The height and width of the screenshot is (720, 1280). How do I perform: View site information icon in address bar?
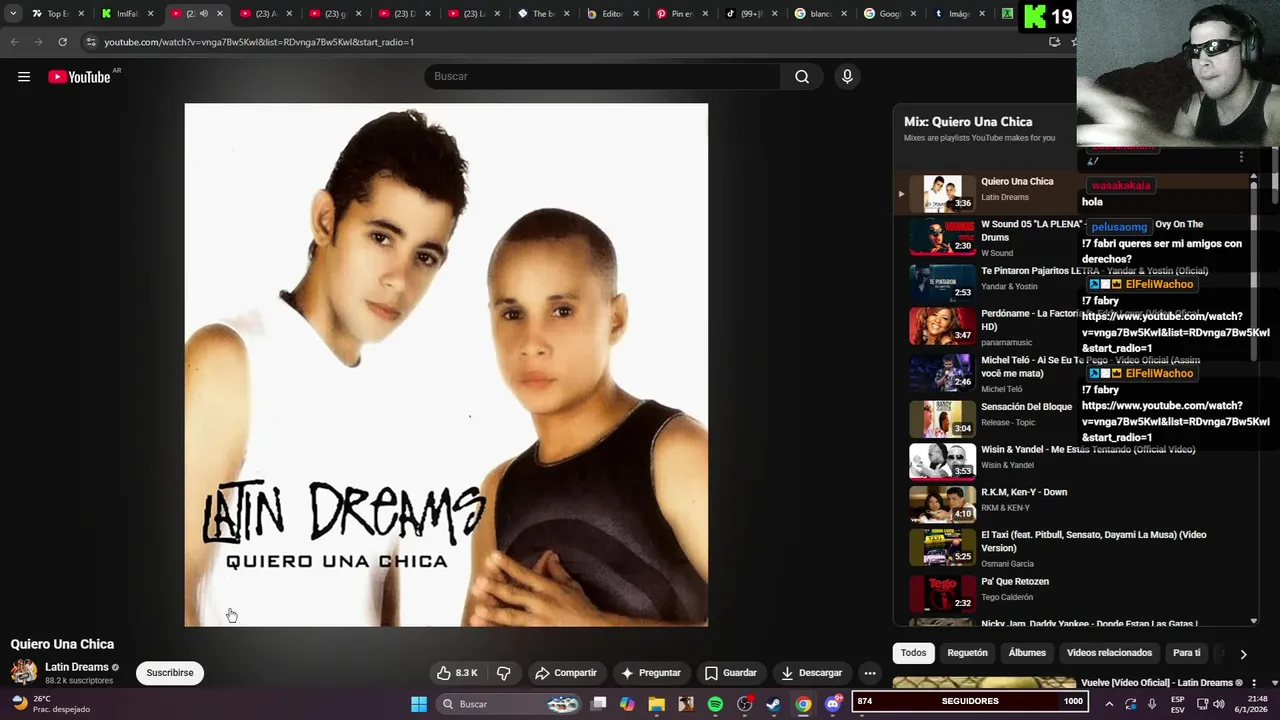pyautogui.click(x=91, y=42)
